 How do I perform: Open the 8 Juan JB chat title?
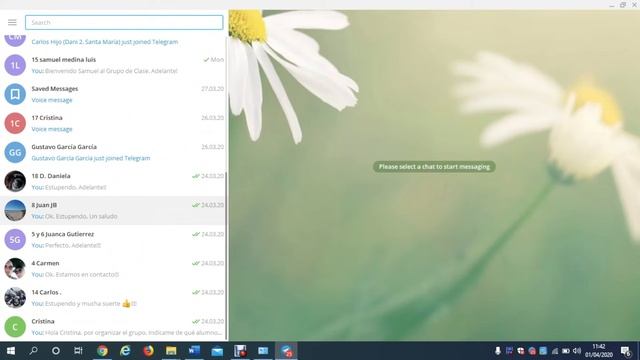click(44, 205)
